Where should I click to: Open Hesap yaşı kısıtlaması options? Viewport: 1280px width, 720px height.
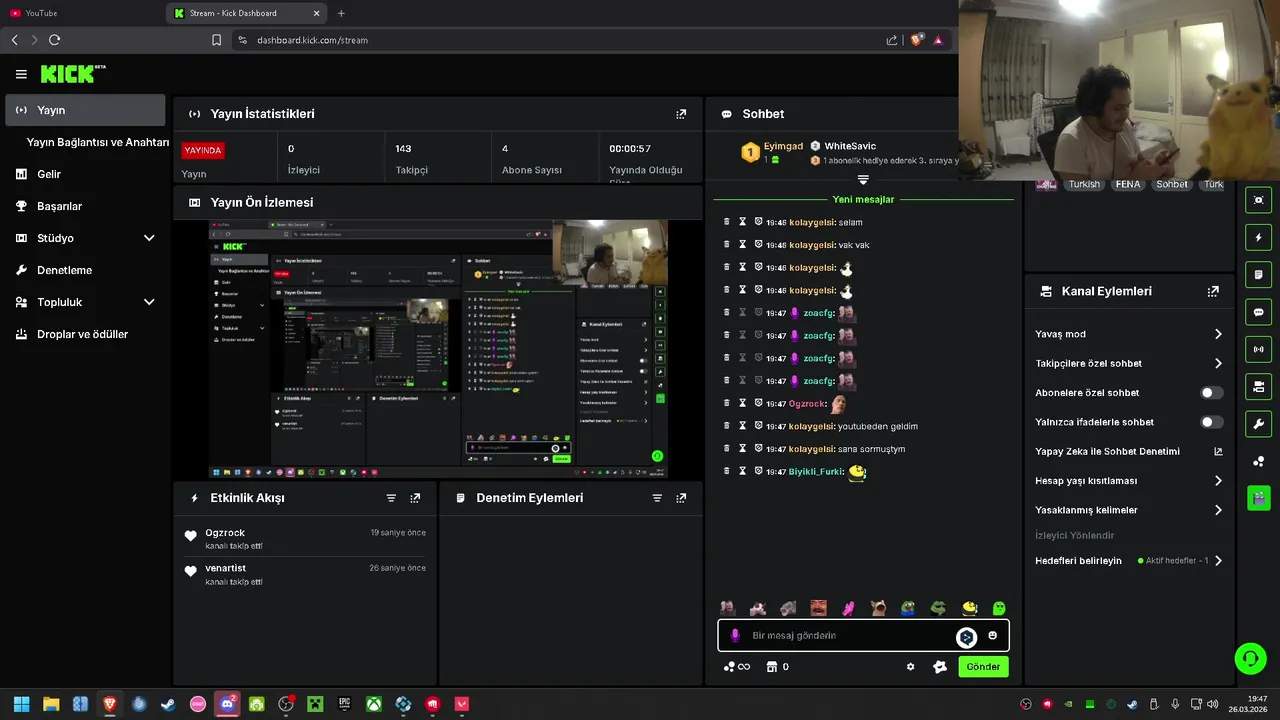pyautogui.click(x=1218, y=481)
